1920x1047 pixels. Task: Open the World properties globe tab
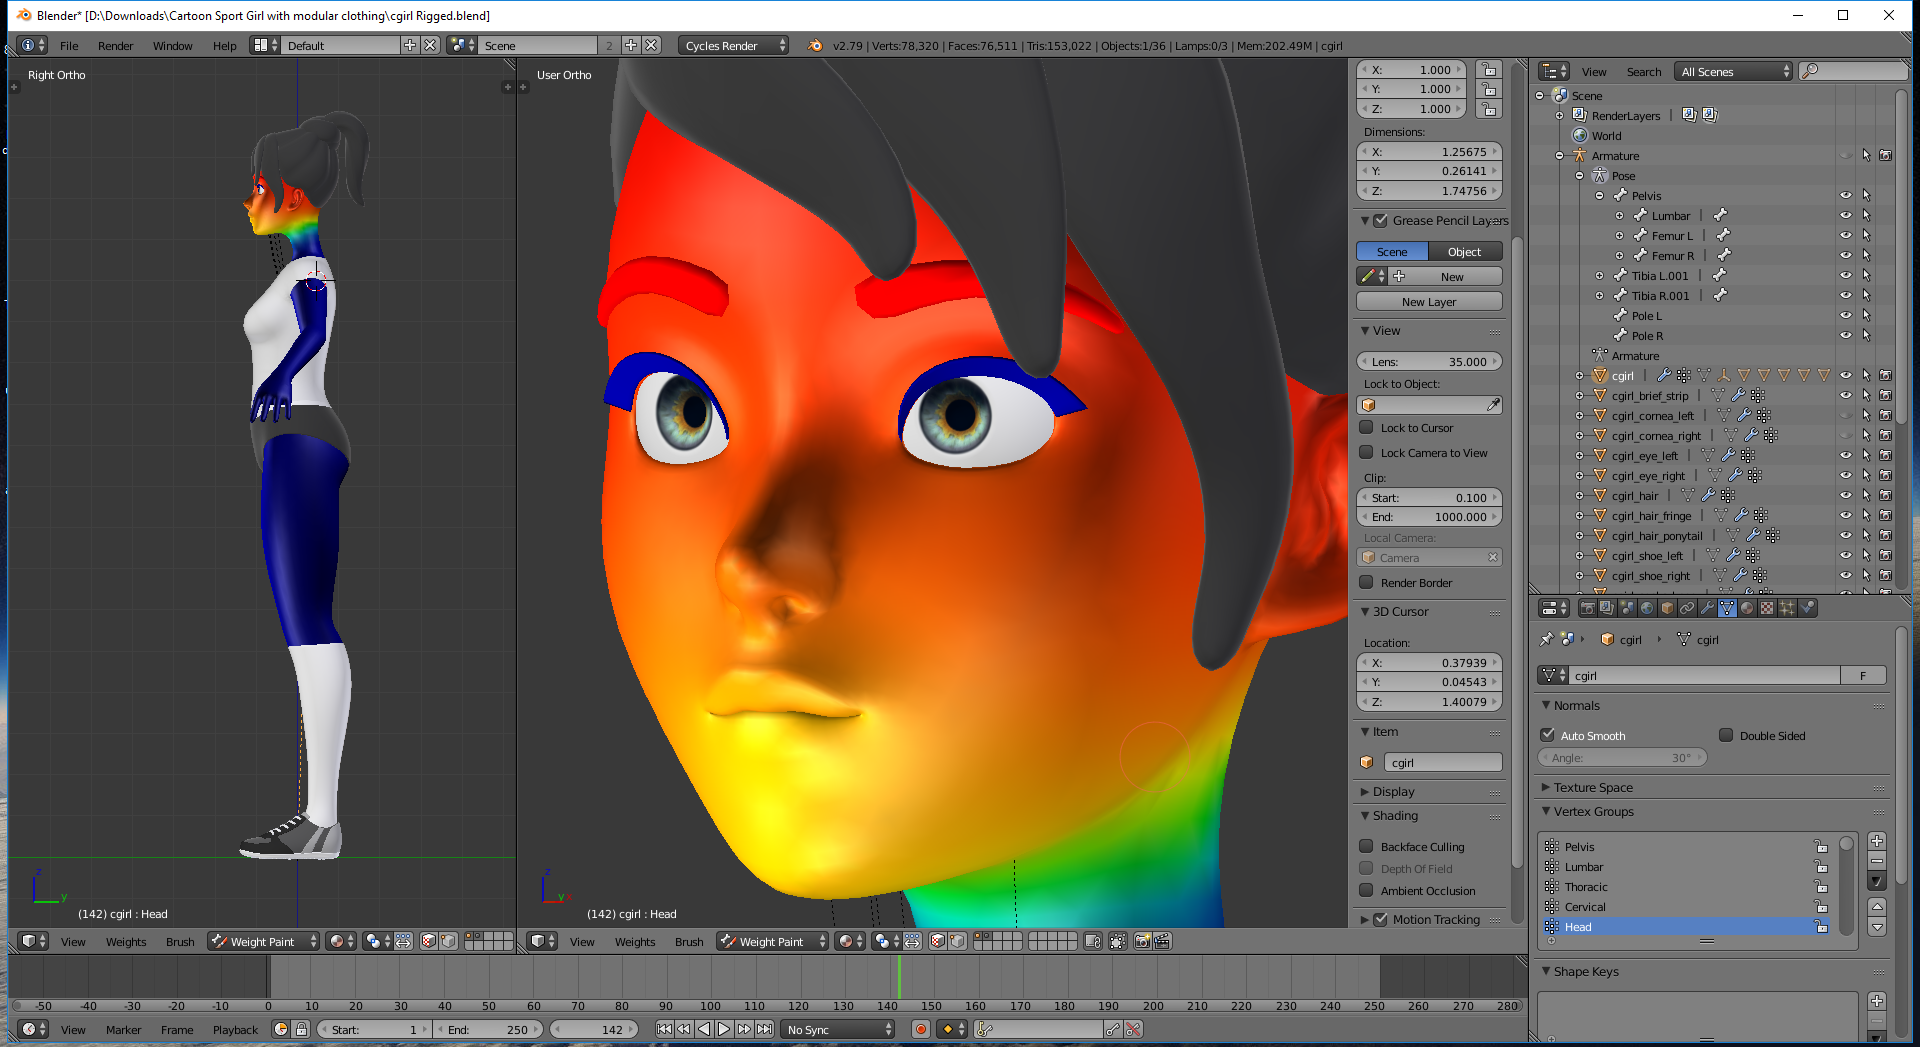tap(1647, 608)
